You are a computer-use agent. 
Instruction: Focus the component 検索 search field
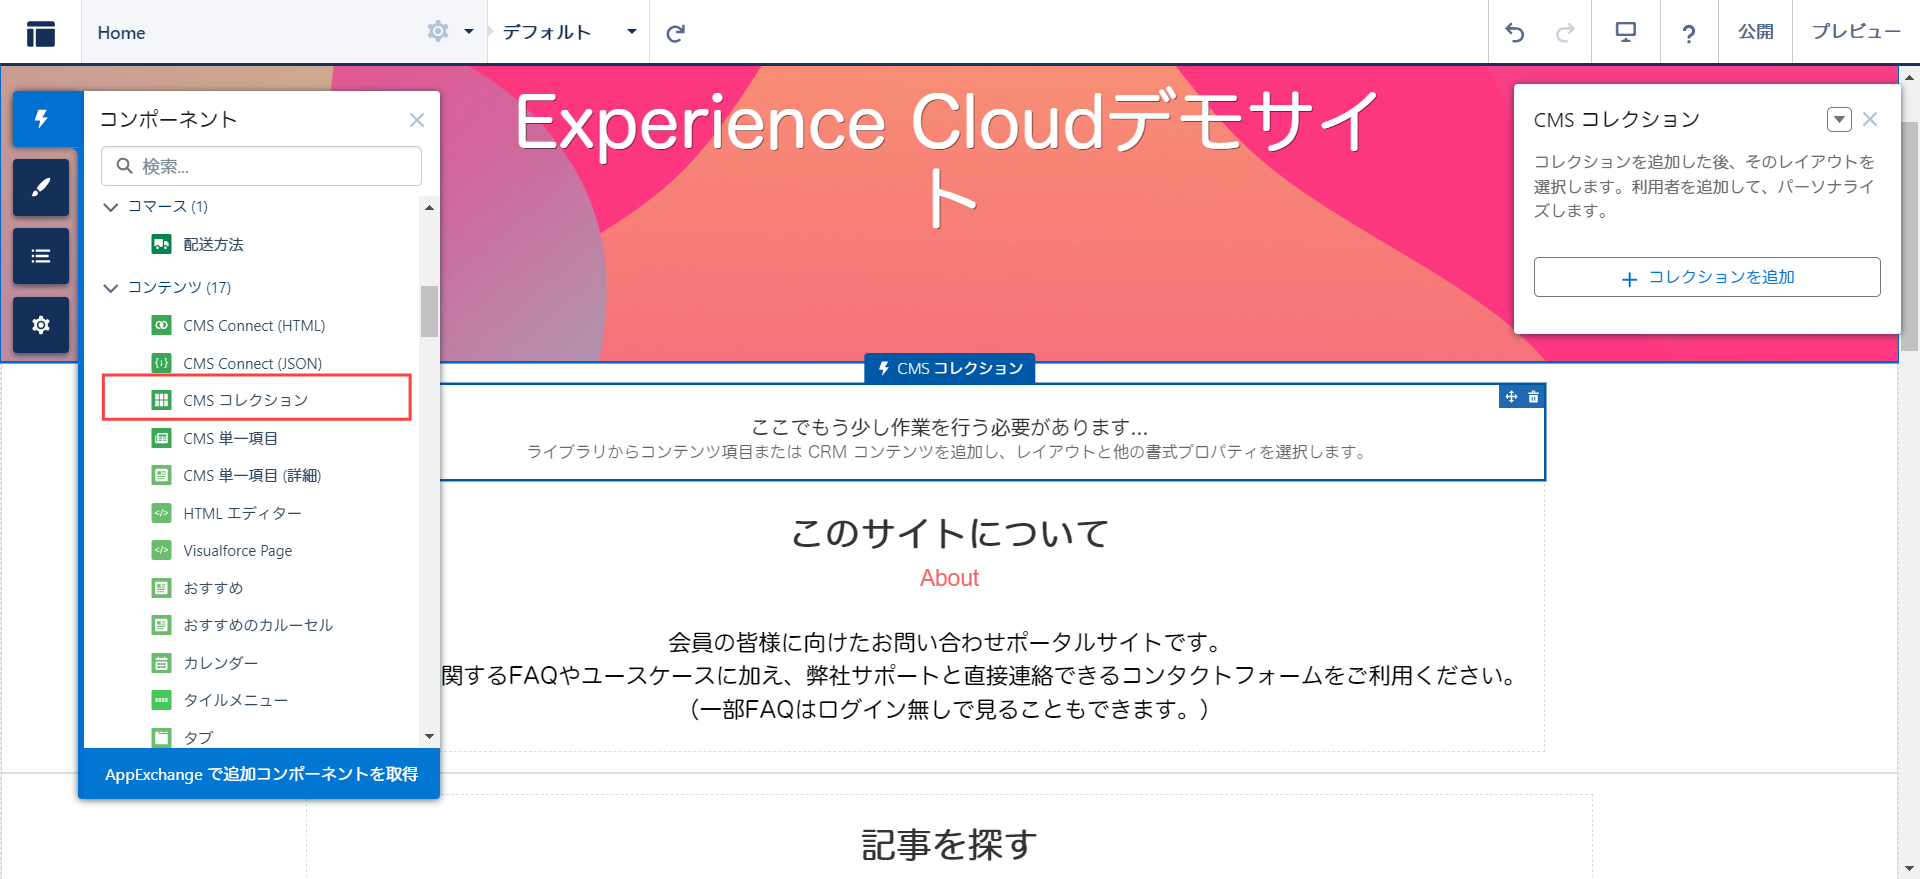(261, 166)
